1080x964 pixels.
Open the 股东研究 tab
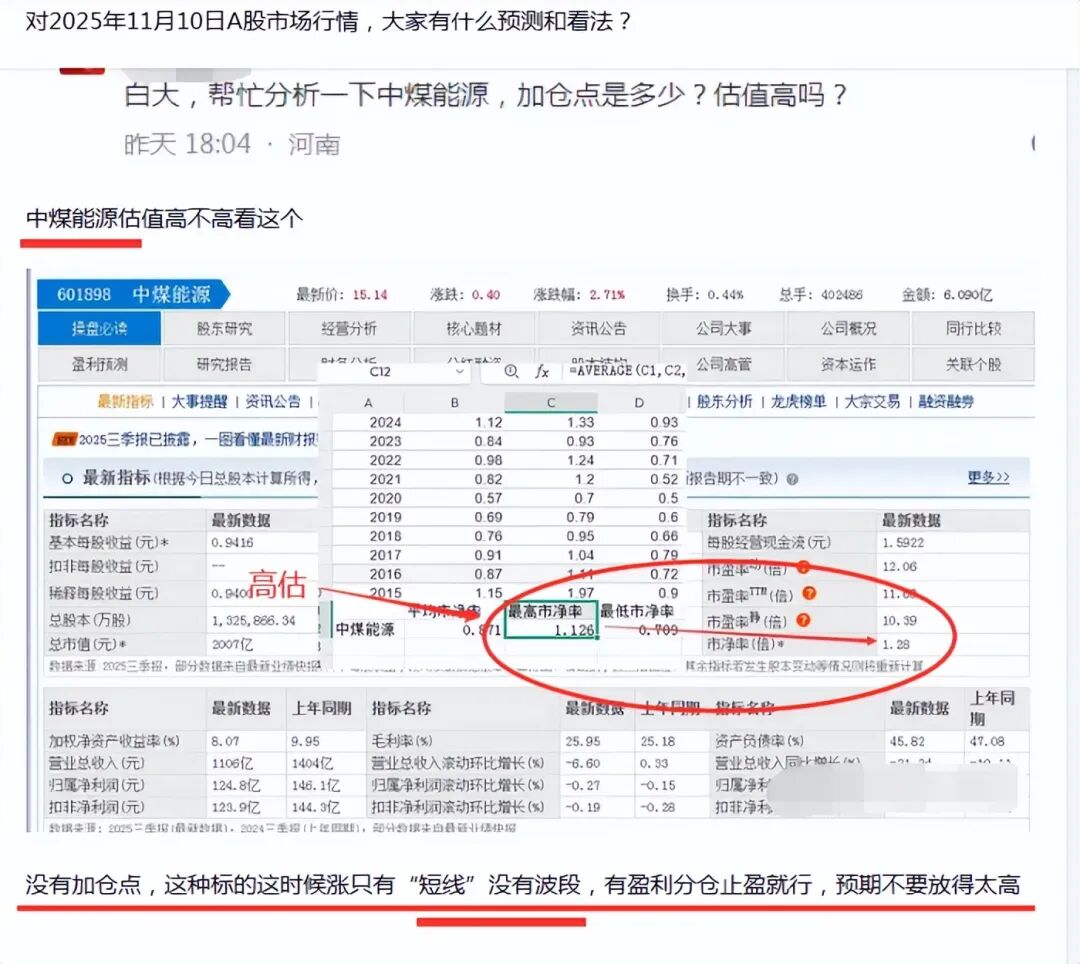point(225,328)
